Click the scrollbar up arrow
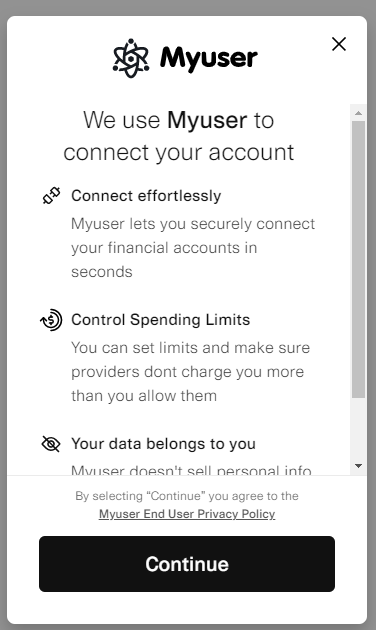This screenshot has height=630, width=376. (x=358, y=113)
